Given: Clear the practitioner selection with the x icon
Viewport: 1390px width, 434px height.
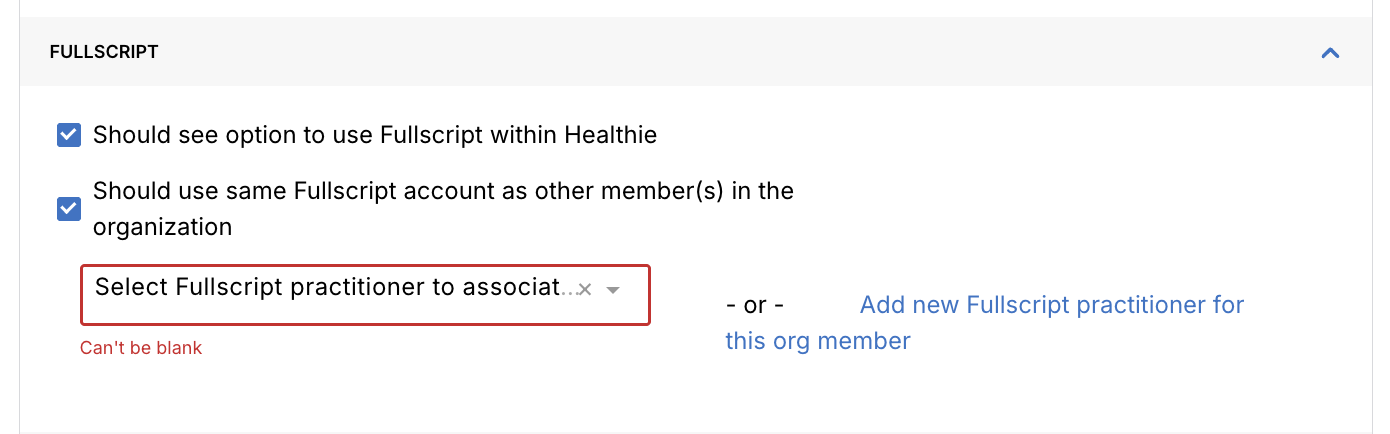Looking at the screenshot, I should point(586,290).
